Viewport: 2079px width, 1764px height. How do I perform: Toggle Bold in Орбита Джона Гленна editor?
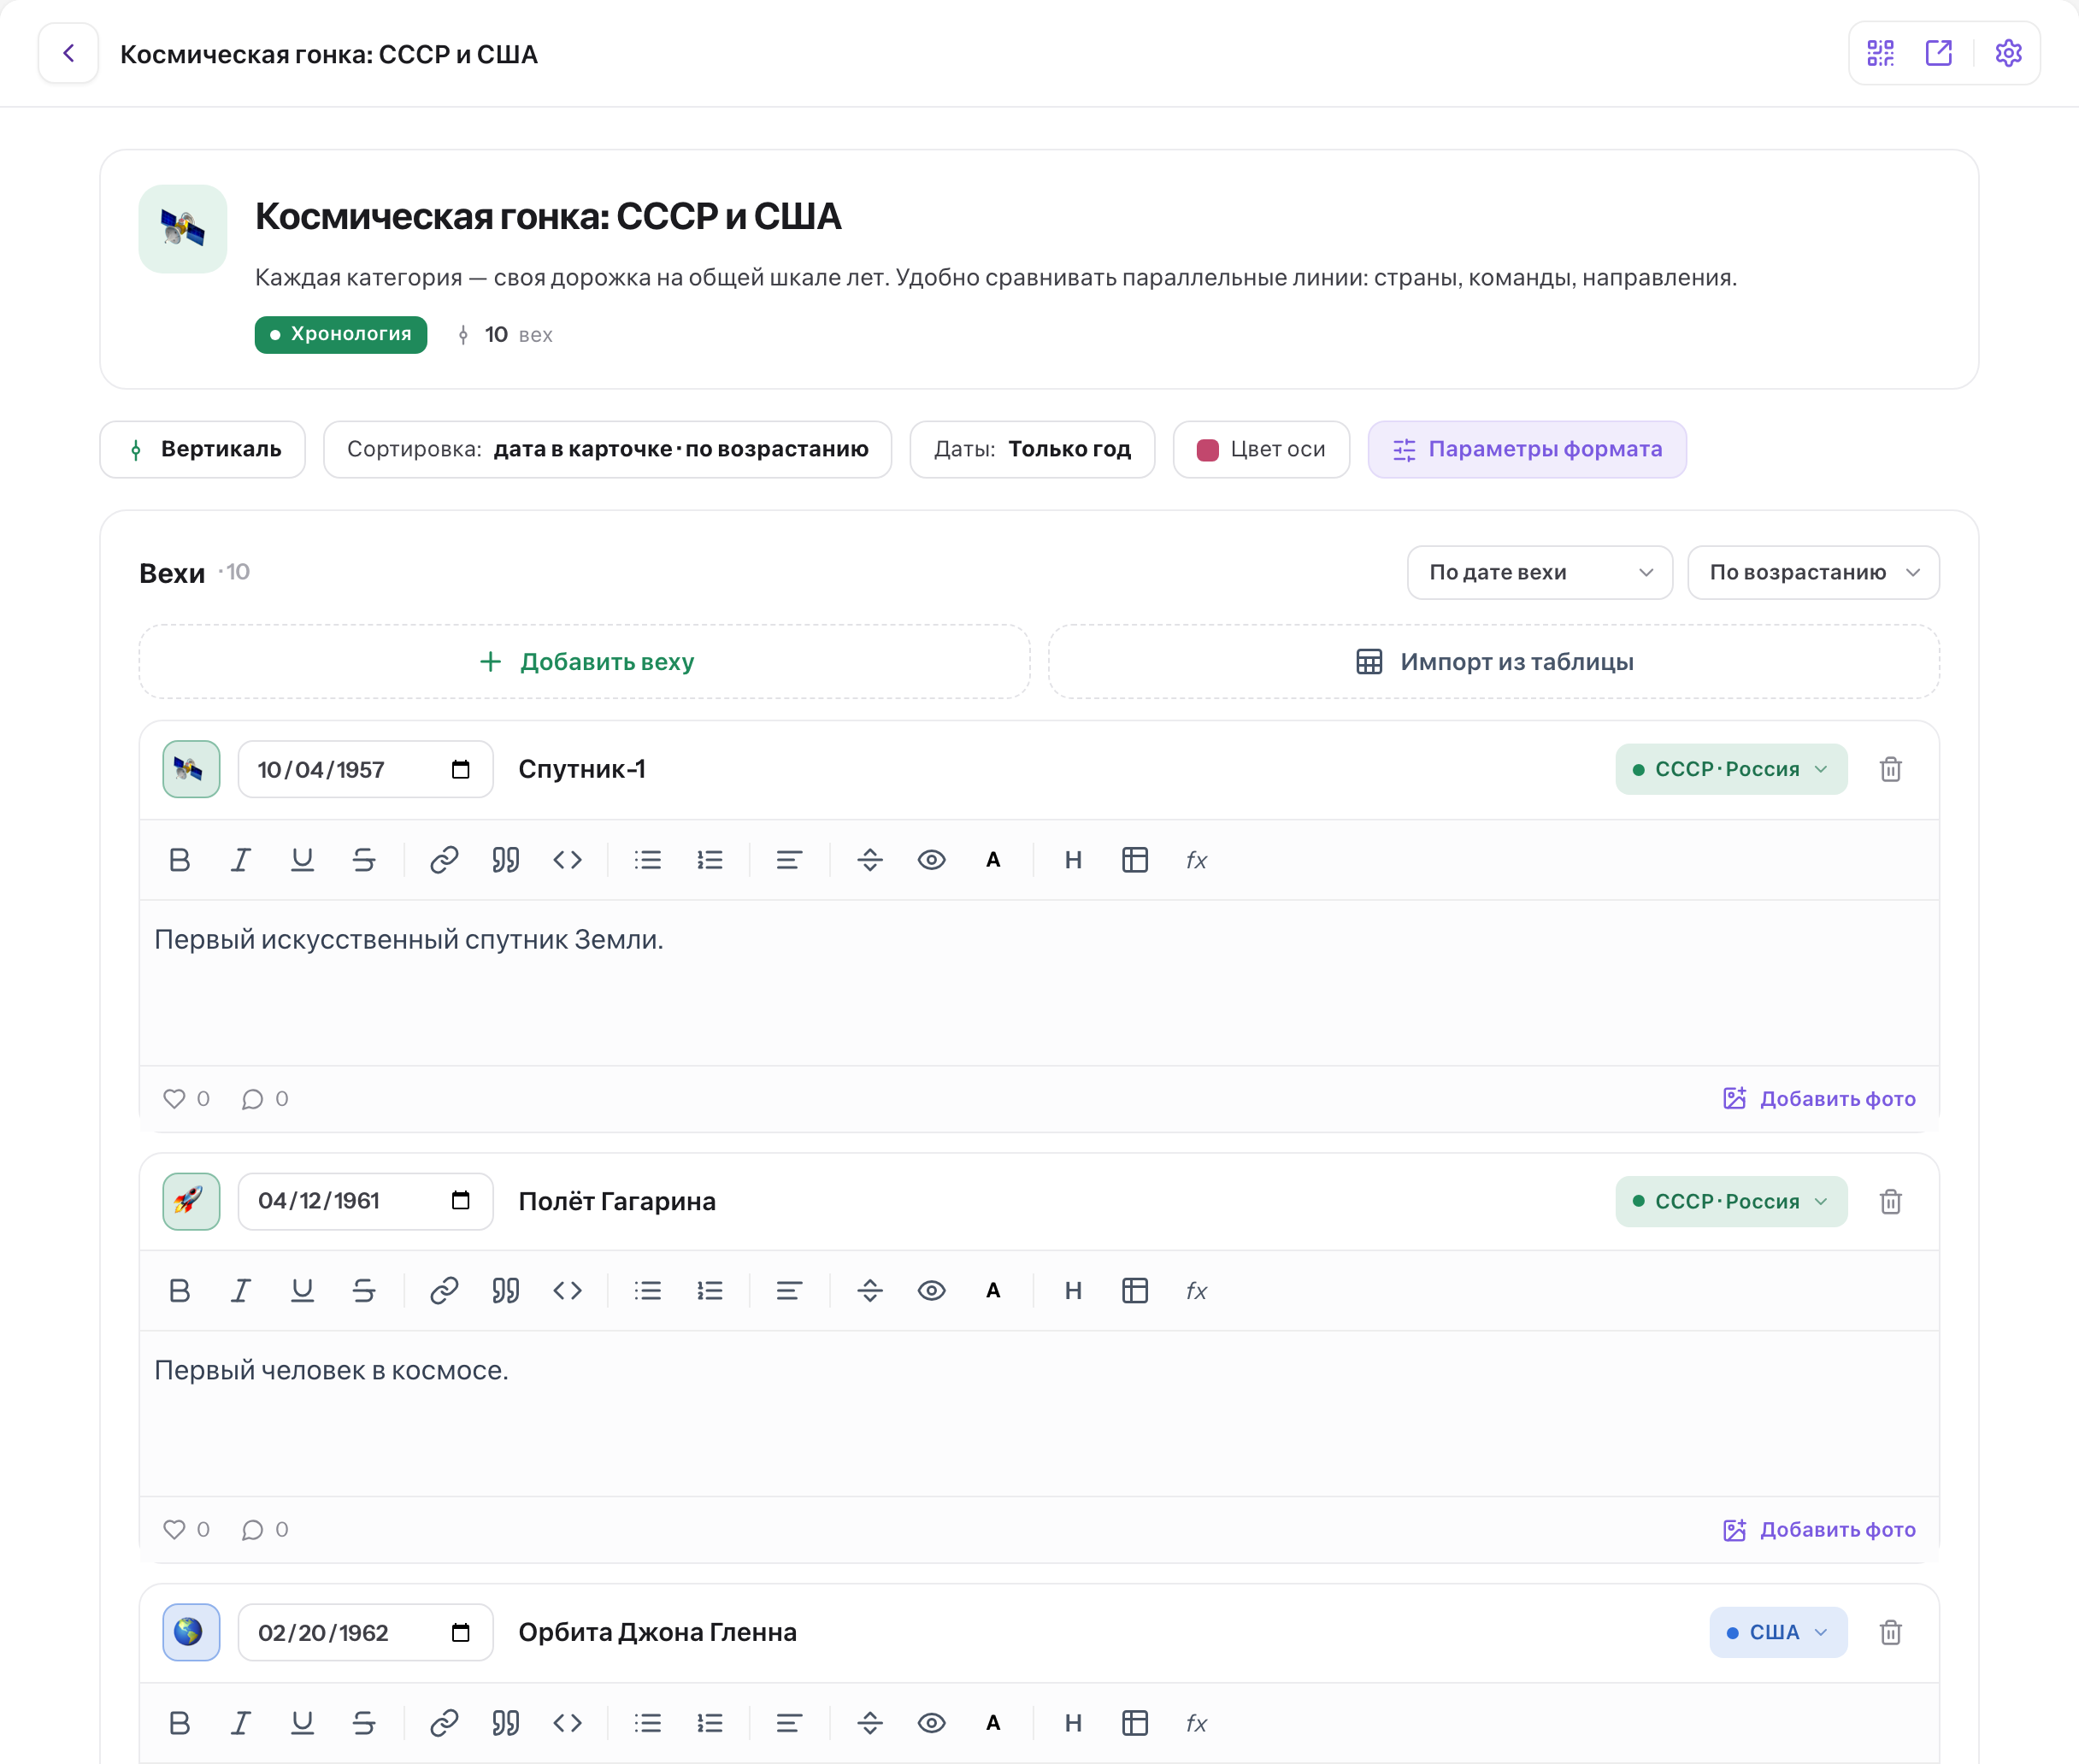coord(180,1723)
